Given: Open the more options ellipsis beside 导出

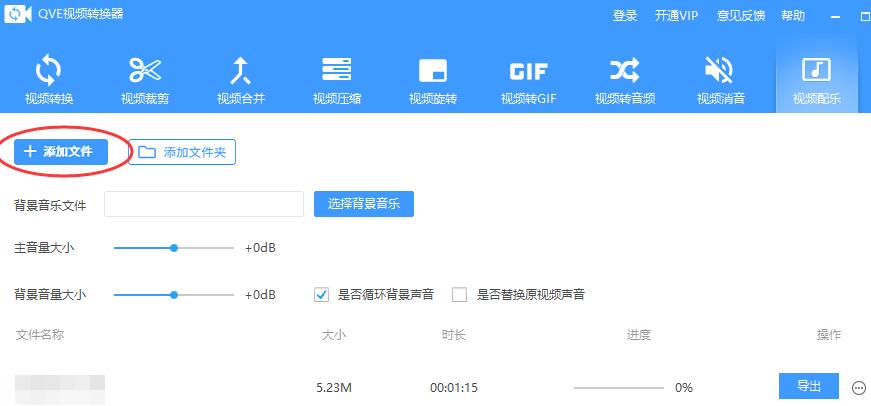Looking at the screenshot, I should click(x=858, y=387).
